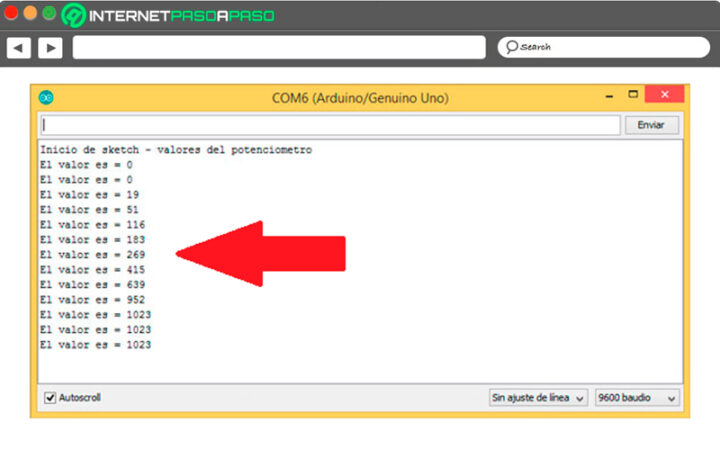Open the "Sin ajuste de línea" dropdown

tap(538, 397)
